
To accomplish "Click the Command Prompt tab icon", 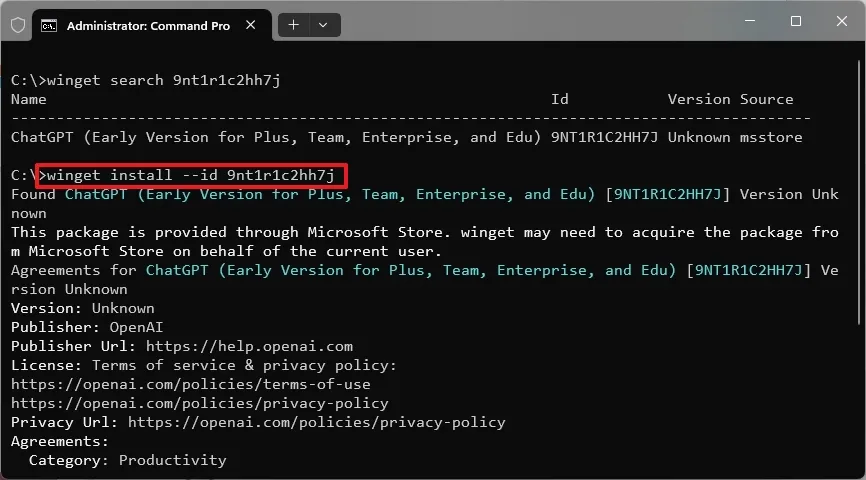I will coord(49,25).
